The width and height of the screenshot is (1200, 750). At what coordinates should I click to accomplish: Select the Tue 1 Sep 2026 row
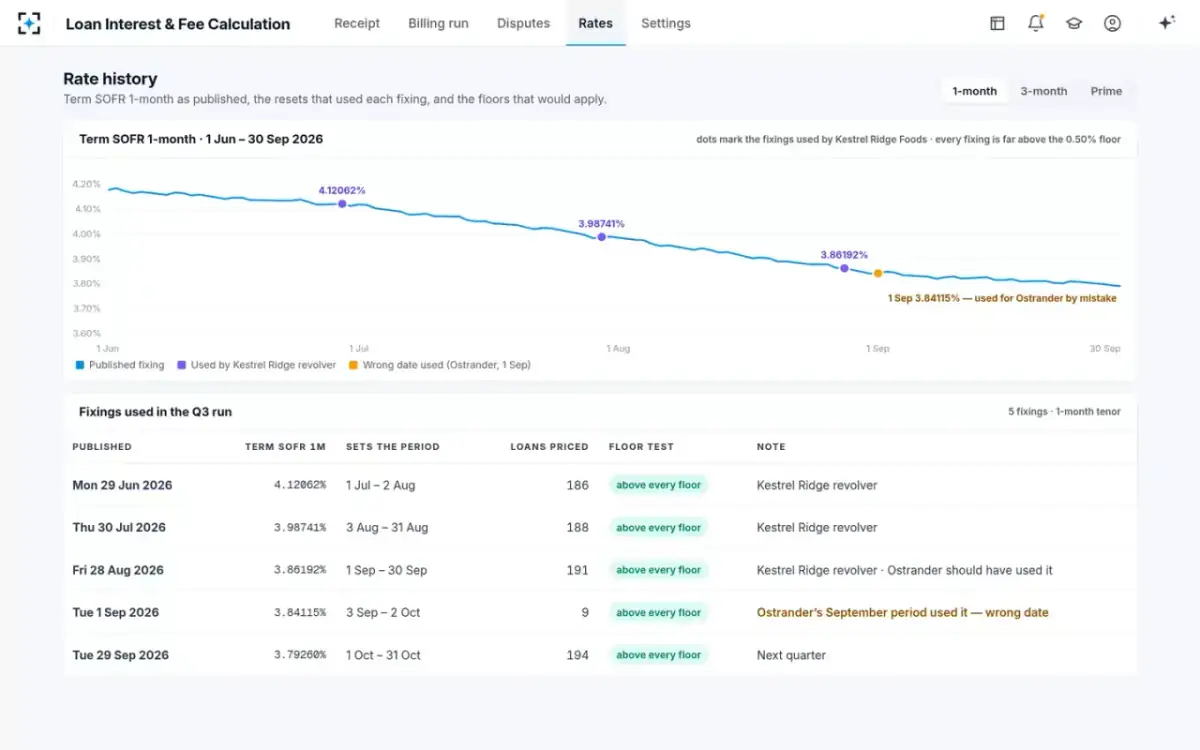pos(600,612)
